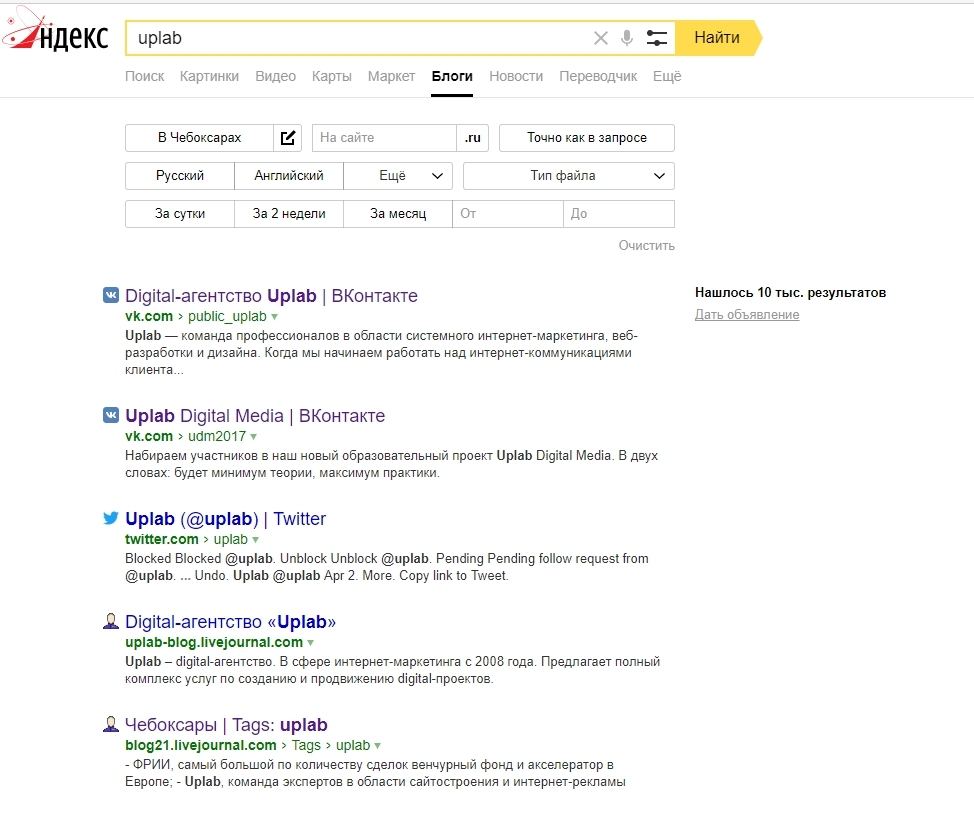Screen dimensions: 974x817
Task: Switch to the Видео tab
Action: (x=275, y=76)
